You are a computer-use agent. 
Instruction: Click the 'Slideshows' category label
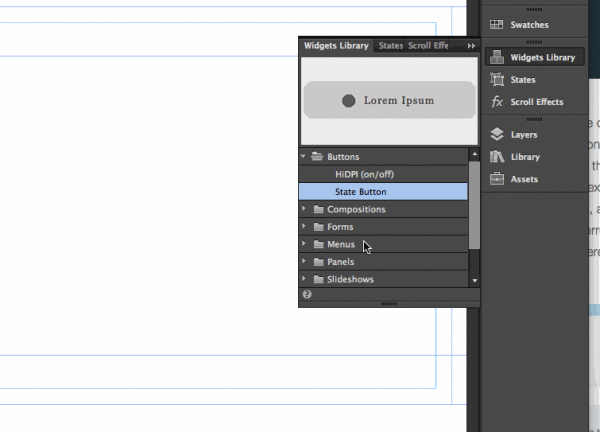point(350,280)
